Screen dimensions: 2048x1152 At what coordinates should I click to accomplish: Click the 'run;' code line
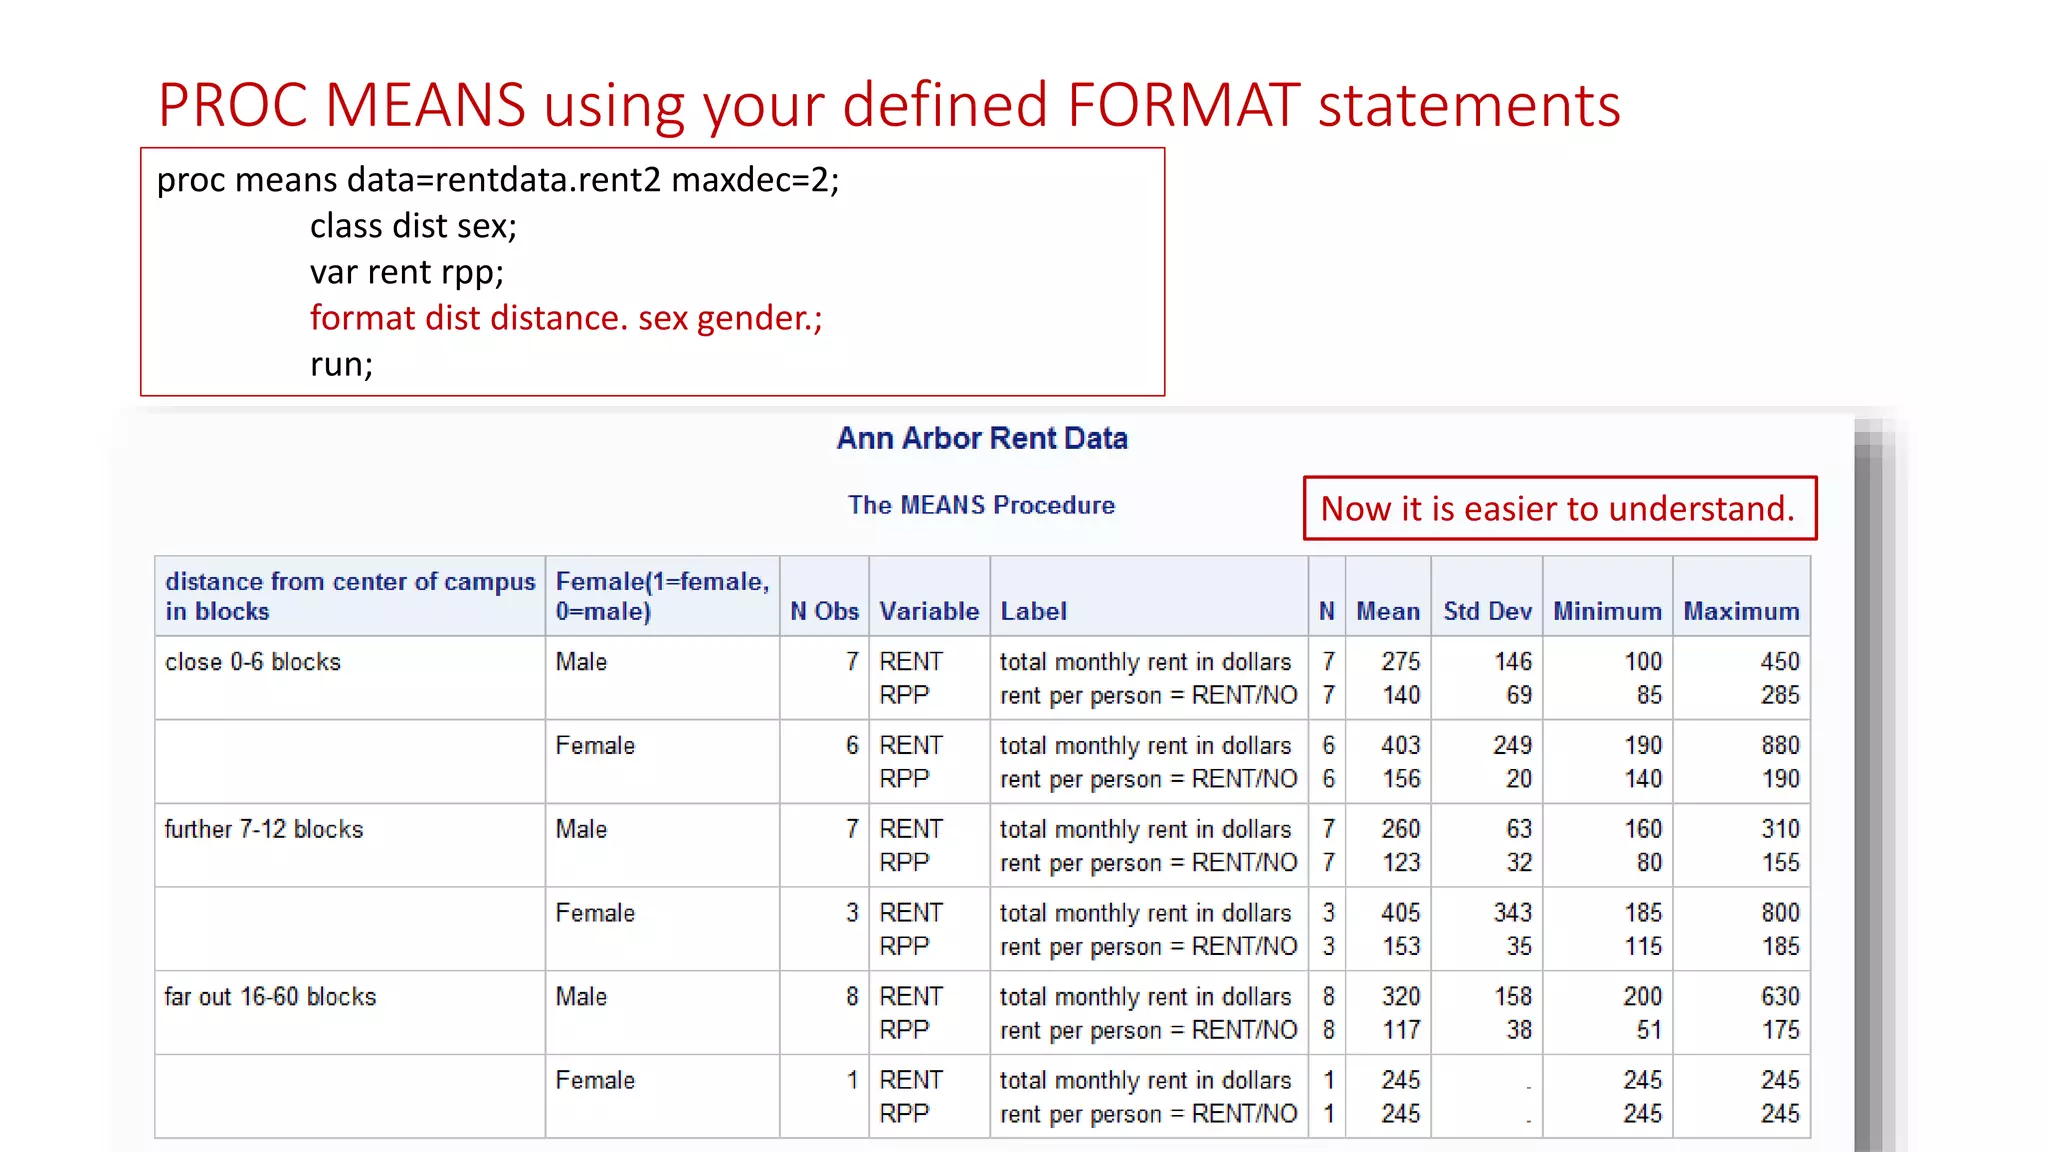pos(341,364)
